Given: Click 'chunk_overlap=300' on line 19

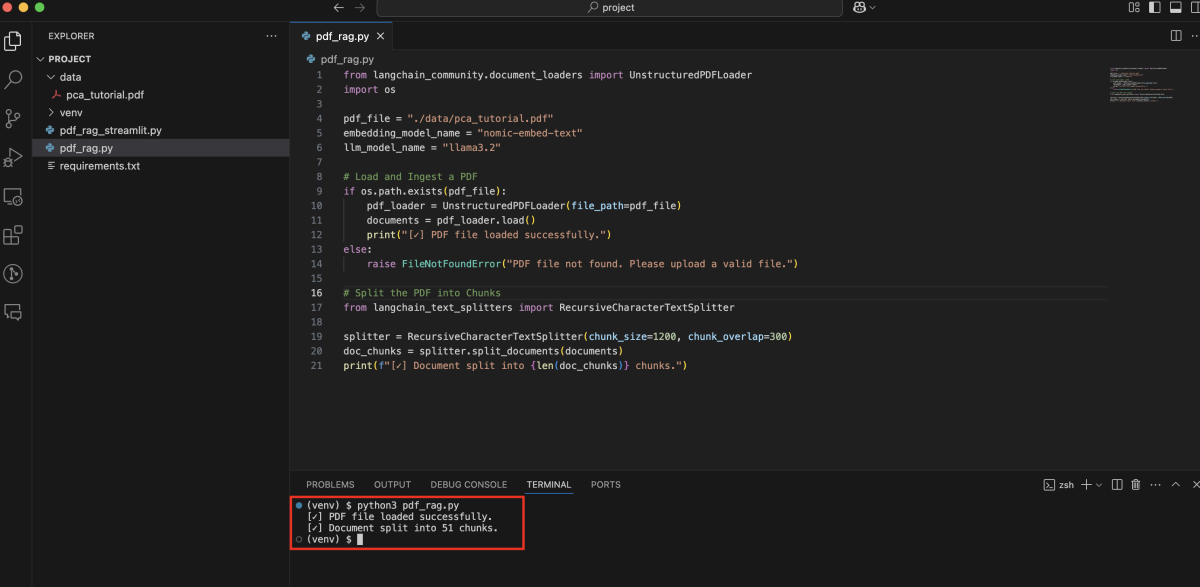Looking at the screenshot, I should pos(739,336).
